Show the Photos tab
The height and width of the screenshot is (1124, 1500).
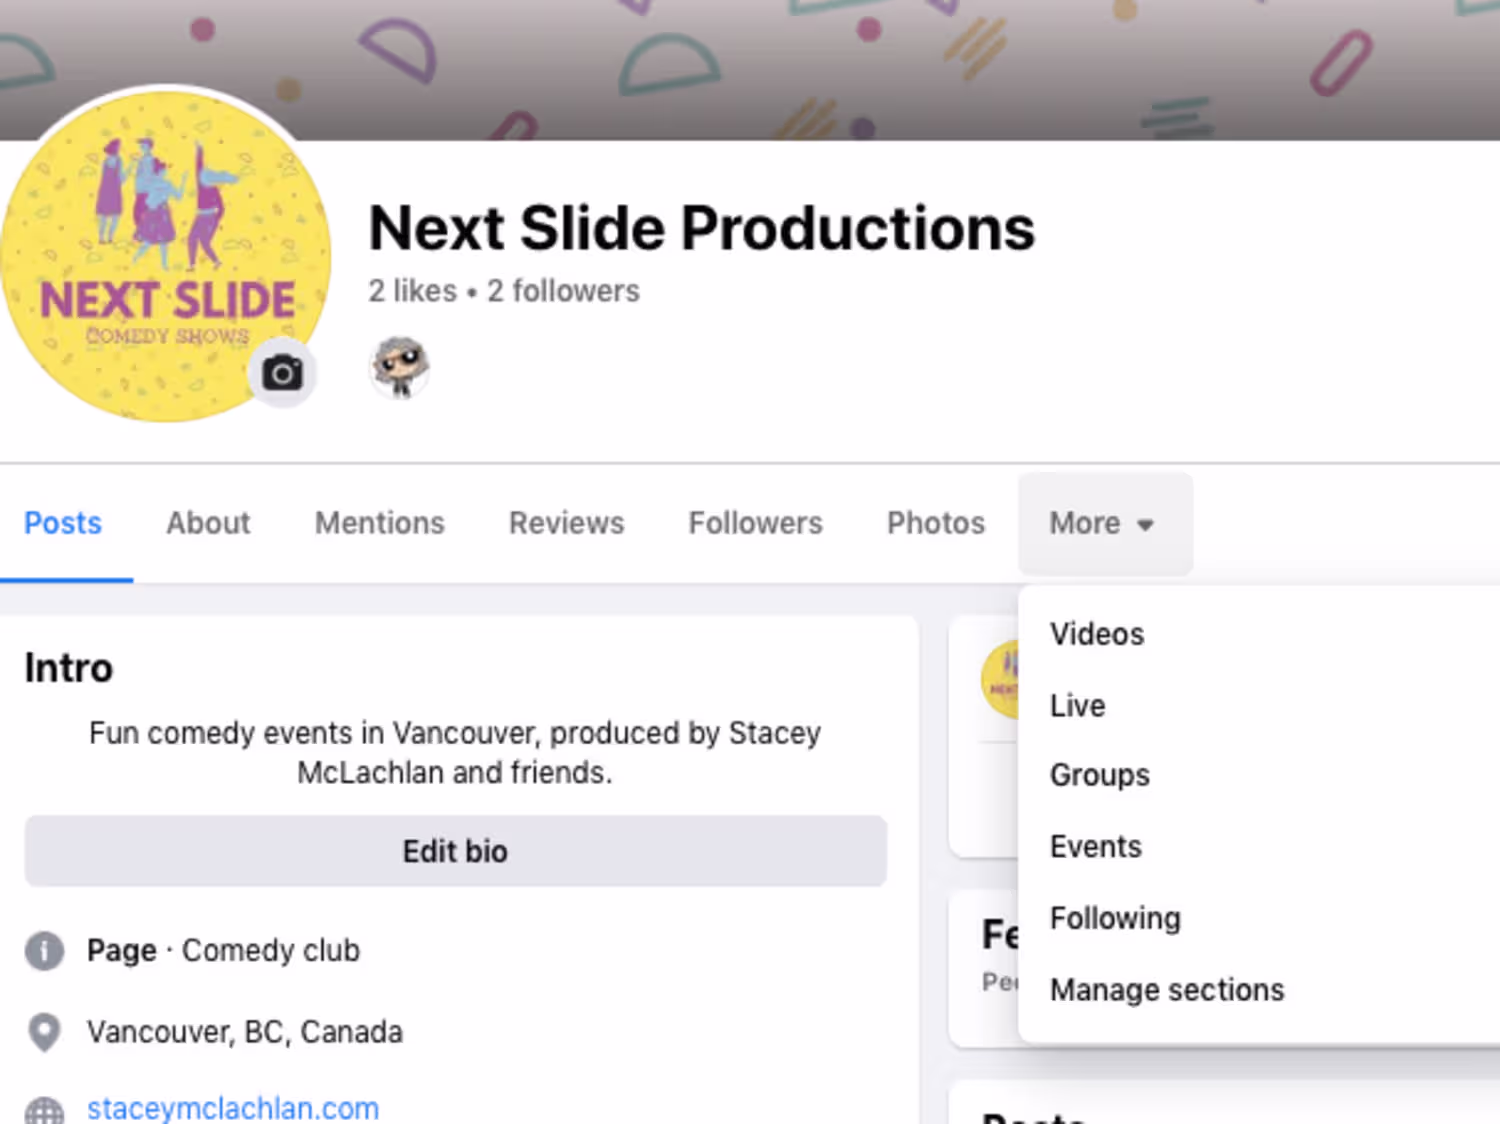click(x=936, y=523)
